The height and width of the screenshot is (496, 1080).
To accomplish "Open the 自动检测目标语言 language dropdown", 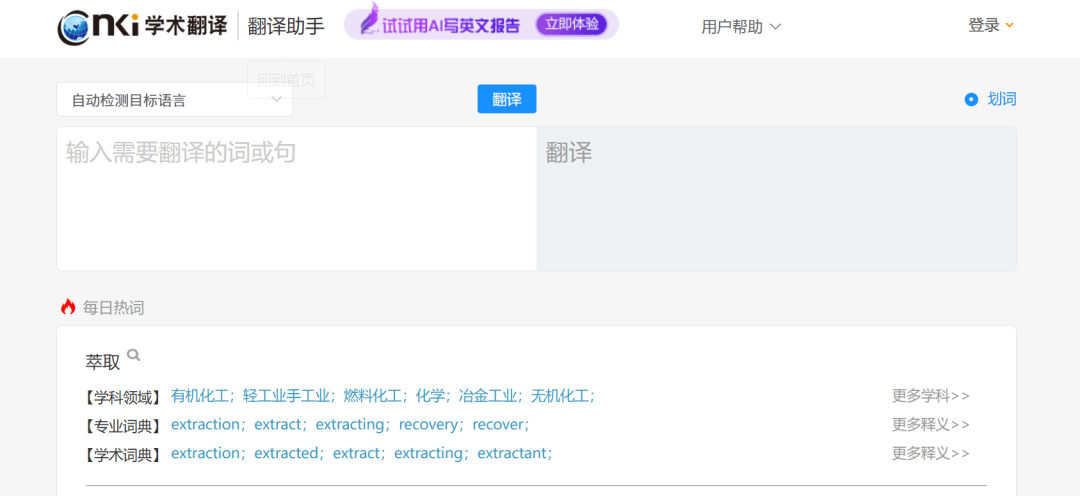I will tap(174, 100).
